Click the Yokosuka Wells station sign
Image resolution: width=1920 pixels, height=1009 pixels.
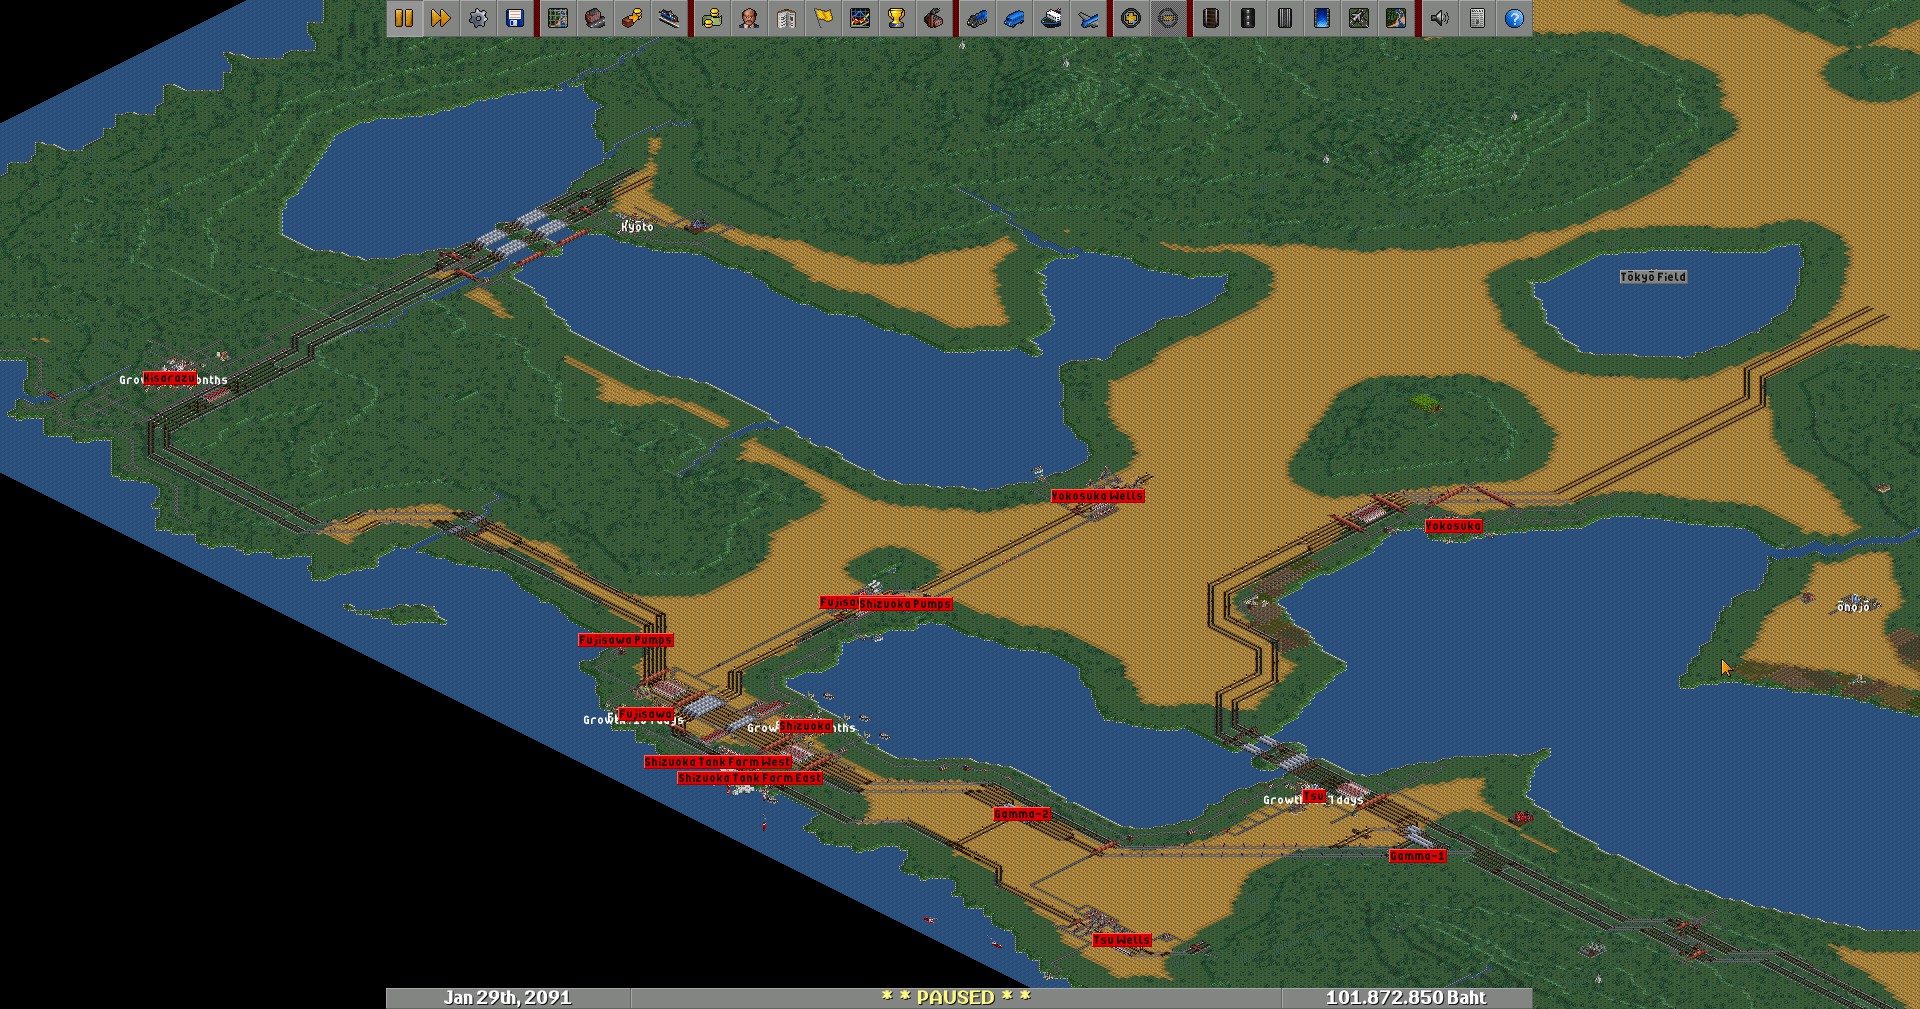coord(1097,496)
